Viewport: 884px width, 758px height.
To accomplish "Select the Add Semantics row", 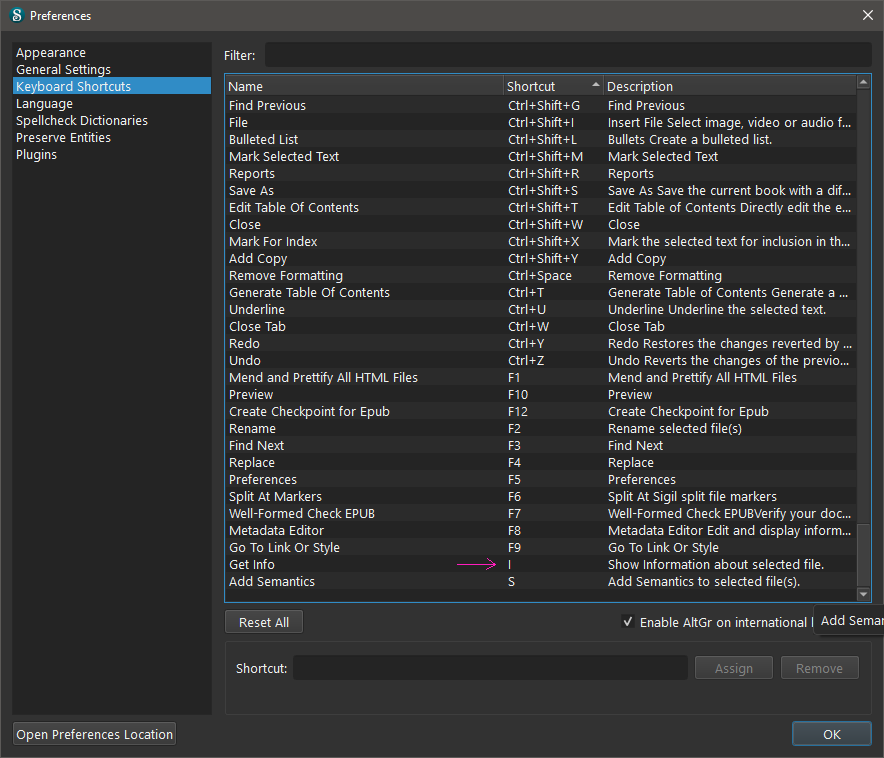I will coord(541,582).
